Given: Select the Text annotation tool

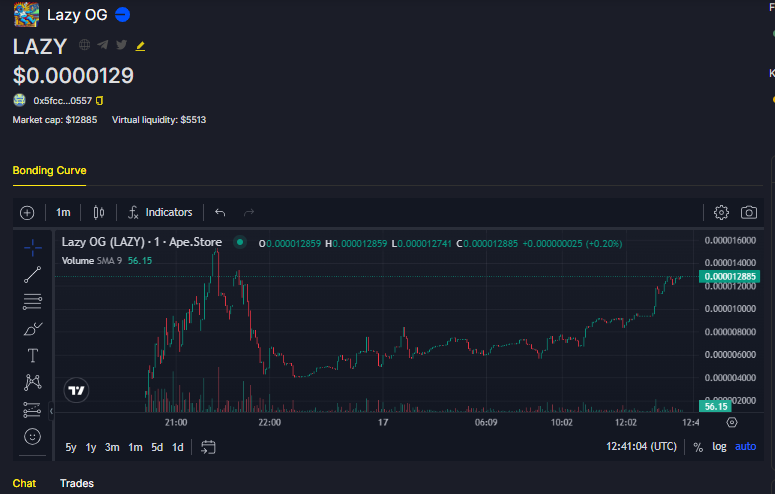Looking at the screenshot, I should point(33,355).
